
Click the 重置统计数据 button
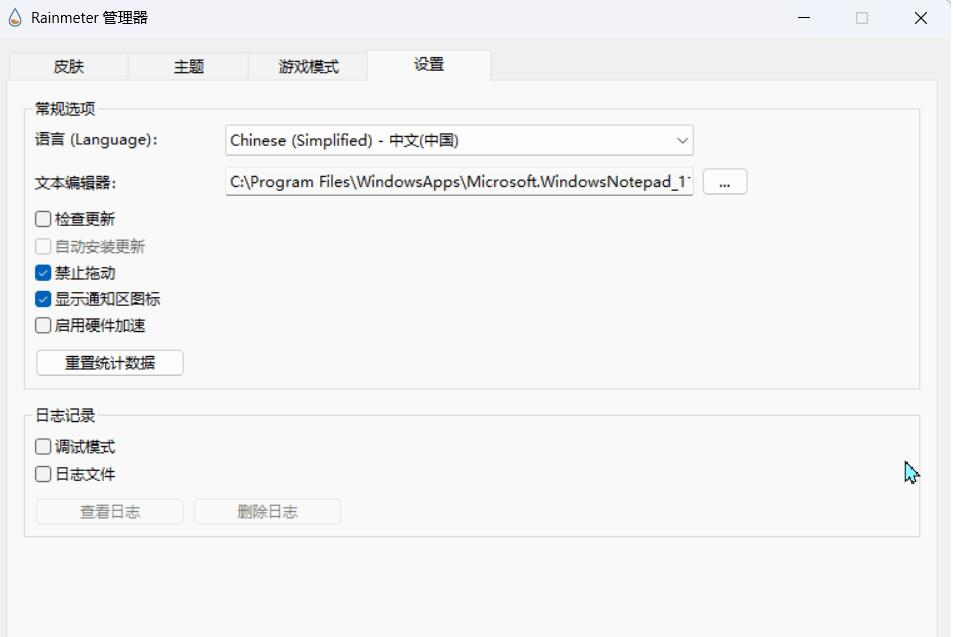coord(110,363)
